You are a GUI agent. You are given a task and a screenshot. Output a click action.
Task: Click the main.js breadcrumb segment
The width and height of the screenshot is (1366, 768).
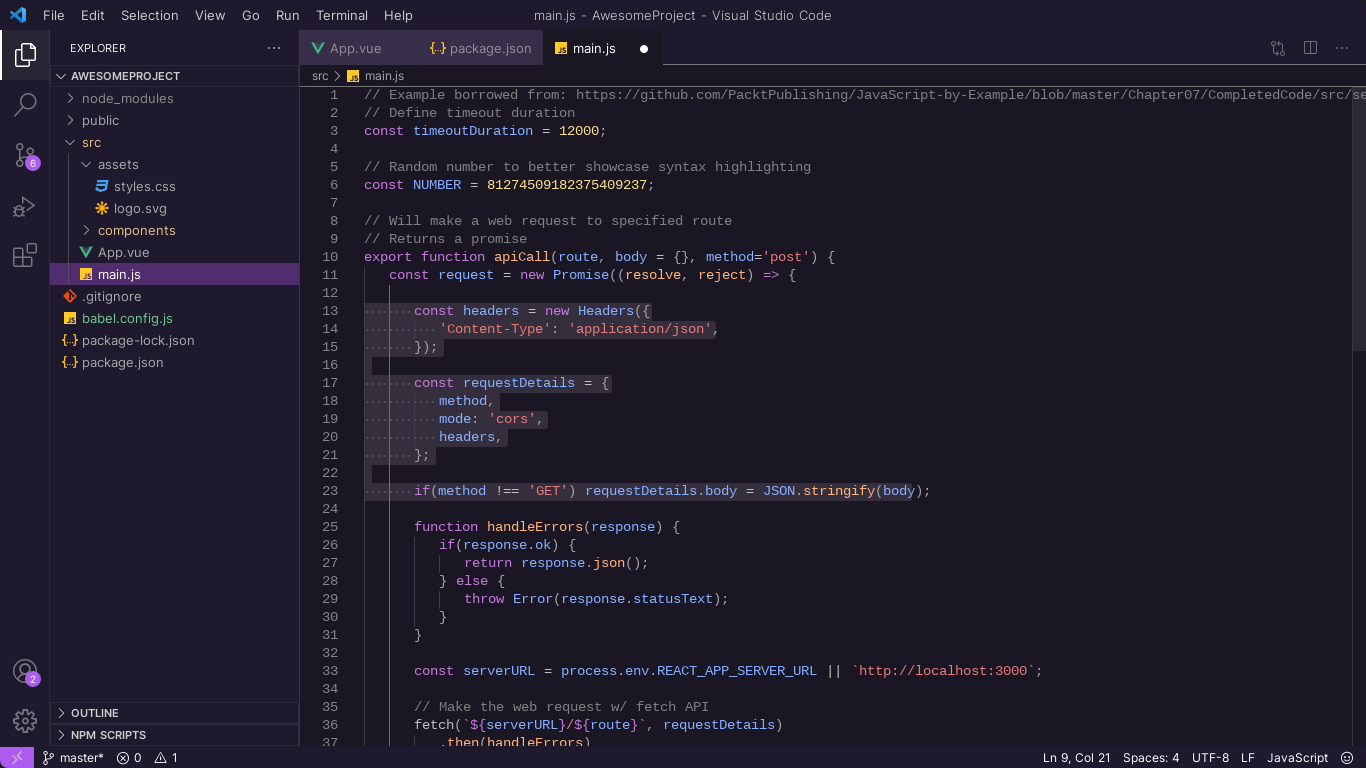pos(376,76)
